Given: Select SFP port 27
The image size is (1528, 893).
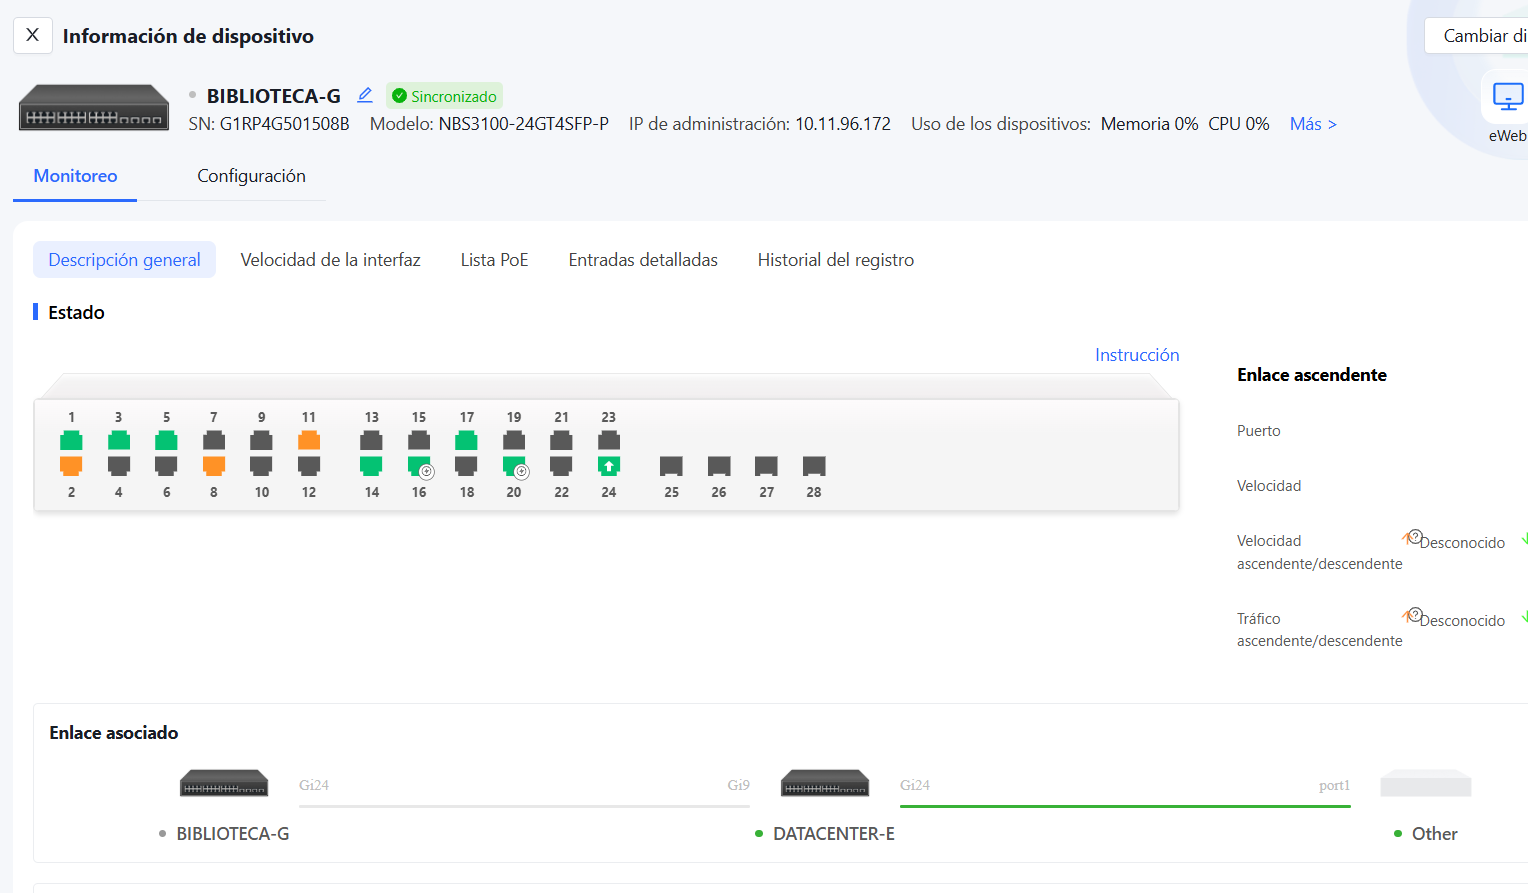Looking at the screenshot, I should coord(766,466).
